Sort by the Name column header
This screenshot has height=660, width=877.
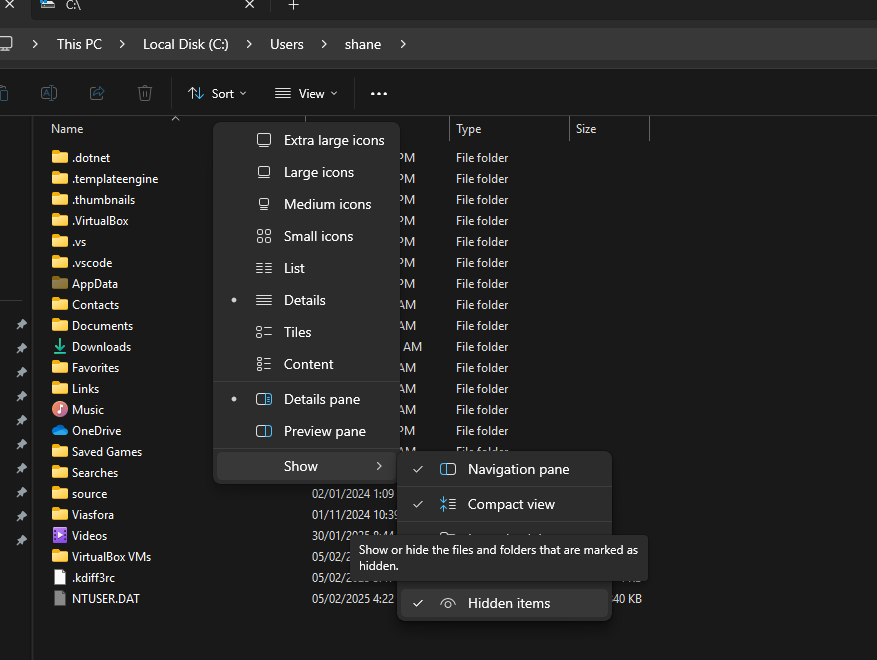point(67,129)
